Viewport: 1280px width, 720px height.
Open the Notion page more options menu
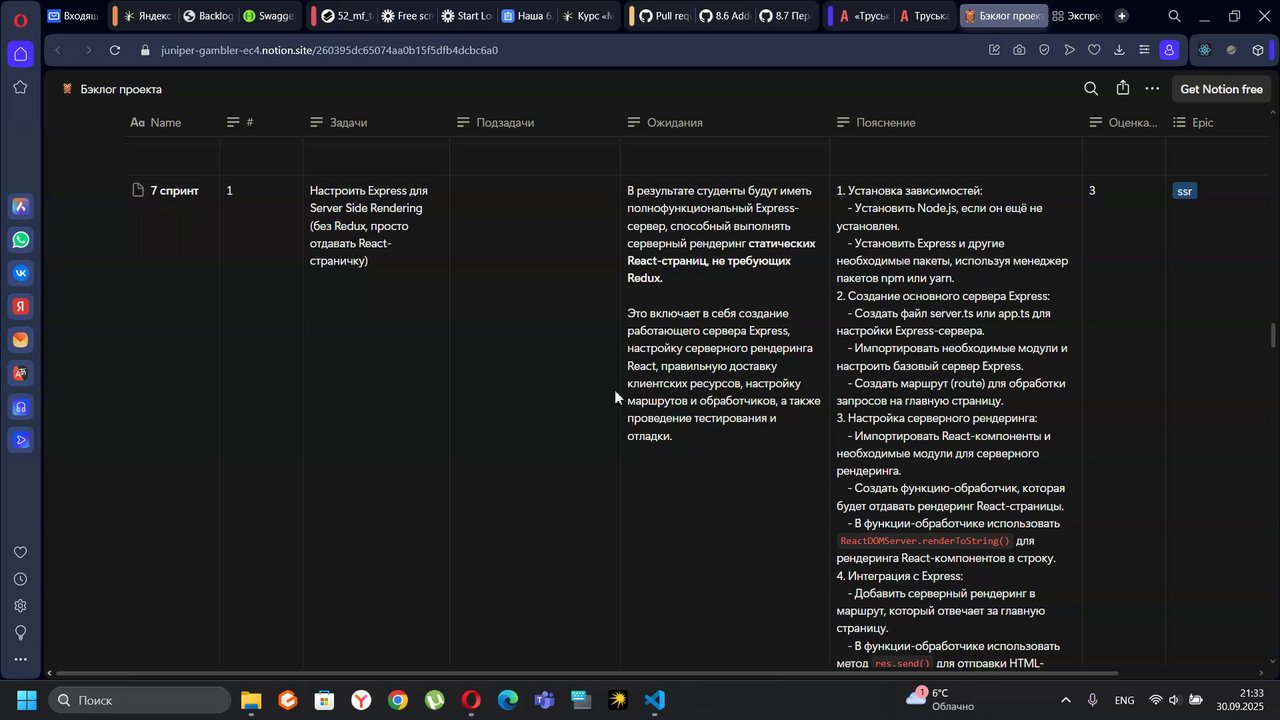point(1152,89)
